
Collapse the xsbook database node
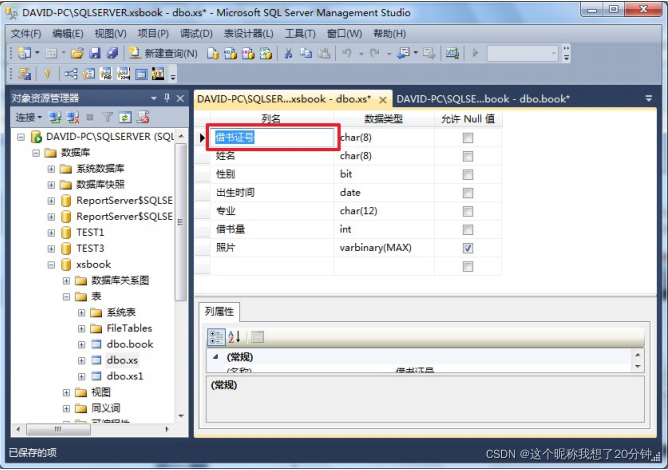click(51, 265)
